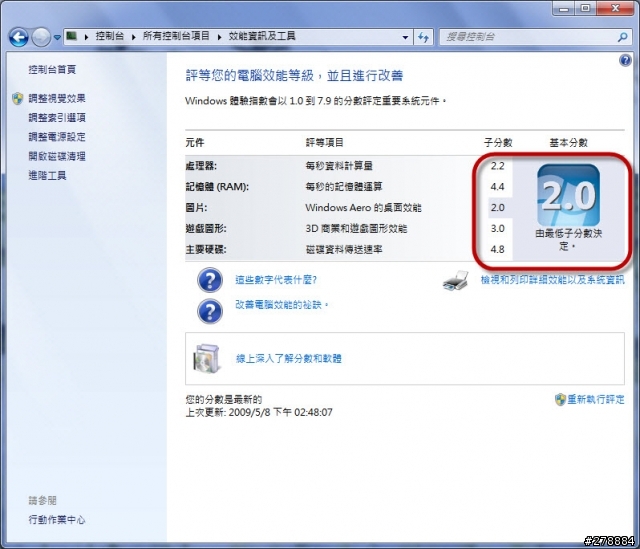This screenshot has height=549, width=640.
Task: Click the 上次更新 date text
Action: [x=259, y=412]
